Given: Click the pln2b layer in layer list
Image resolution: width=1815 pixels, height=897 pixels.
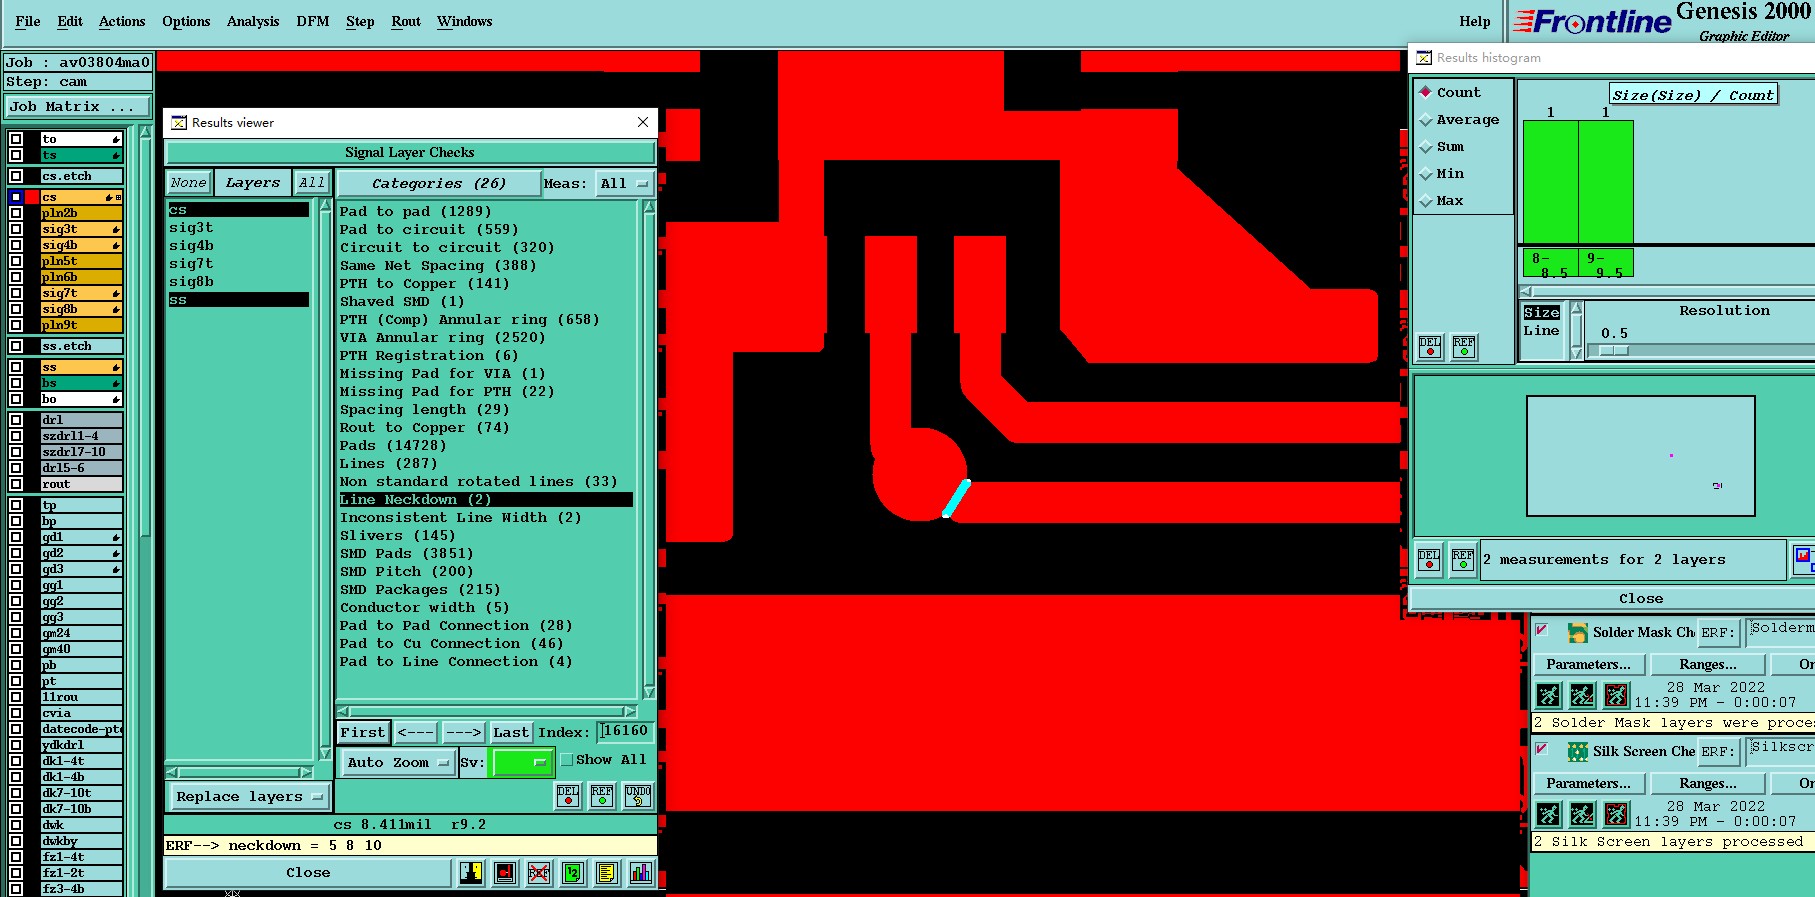Looking at the screenshot, I should (81, 213).
